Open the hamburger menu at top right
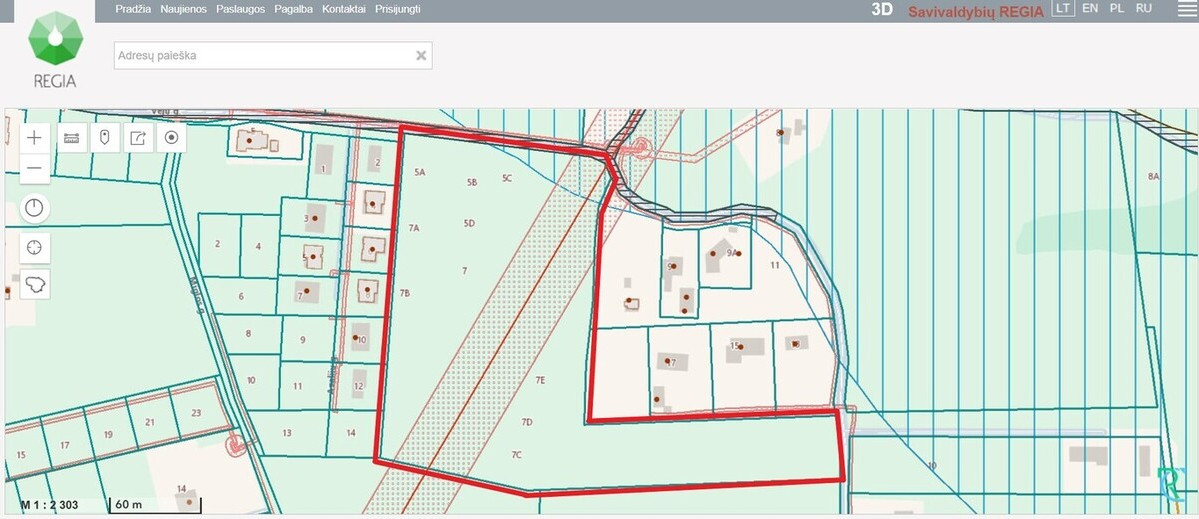 pos(1186,9)
